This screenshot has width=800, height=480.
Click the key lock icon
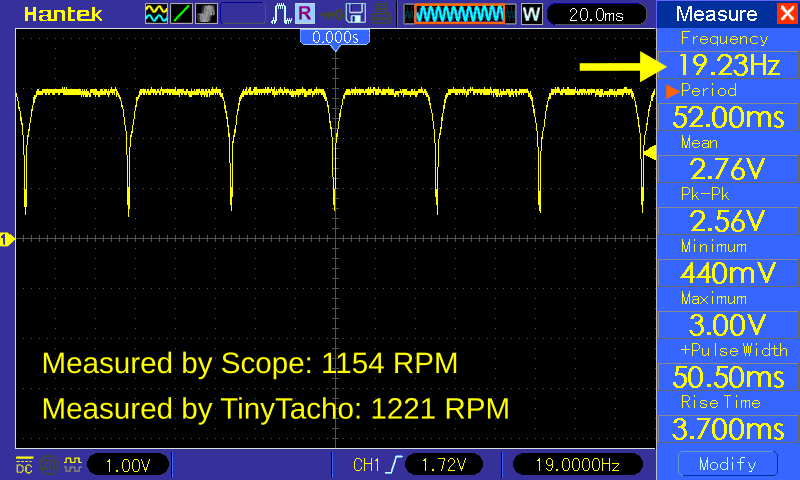pos(332,14)
